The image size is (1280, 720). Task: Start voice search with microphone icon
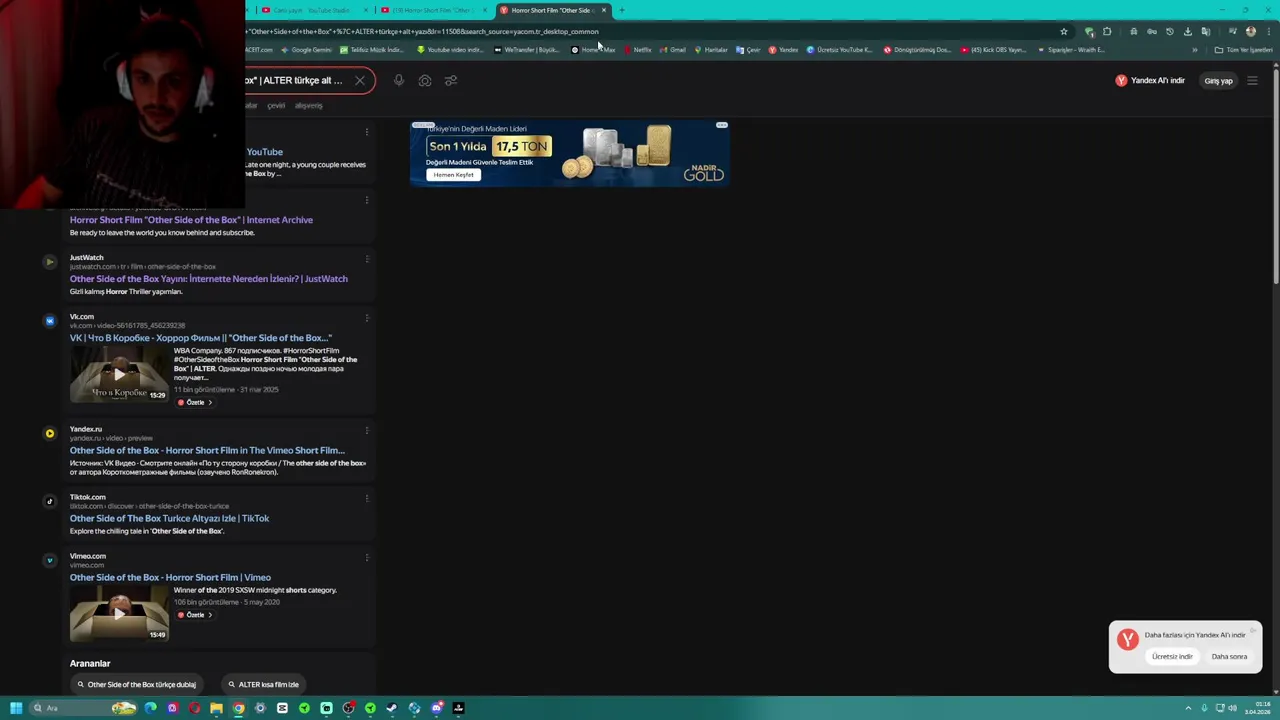point(399,81)
